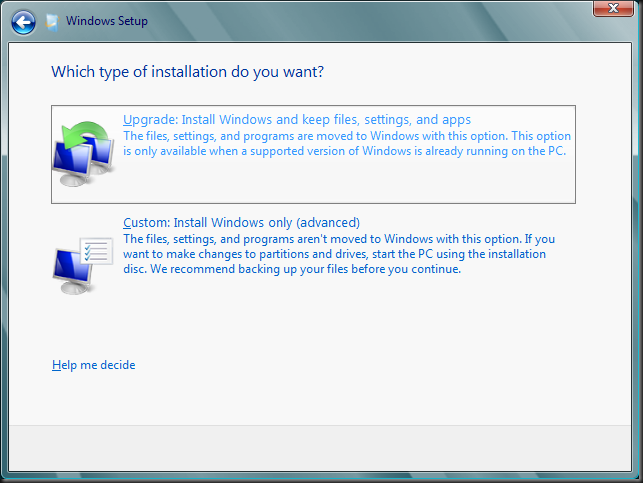Click the Upgrade two-computers icon
This screenshot has height=483, width=643.
(x=83, y=154)
